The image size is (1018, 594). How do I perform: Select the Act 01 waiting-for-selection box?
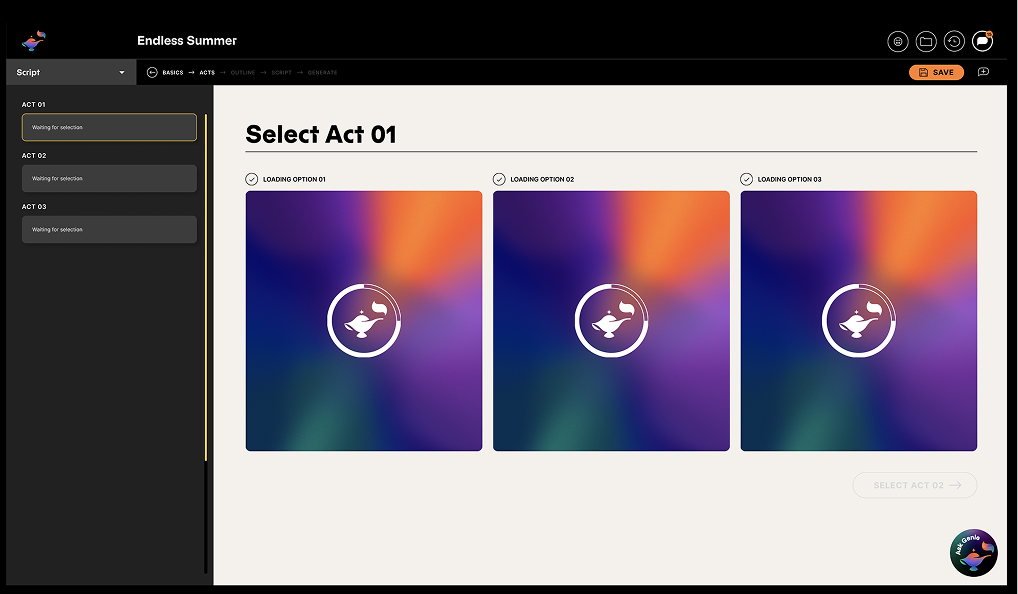point(109,127)
